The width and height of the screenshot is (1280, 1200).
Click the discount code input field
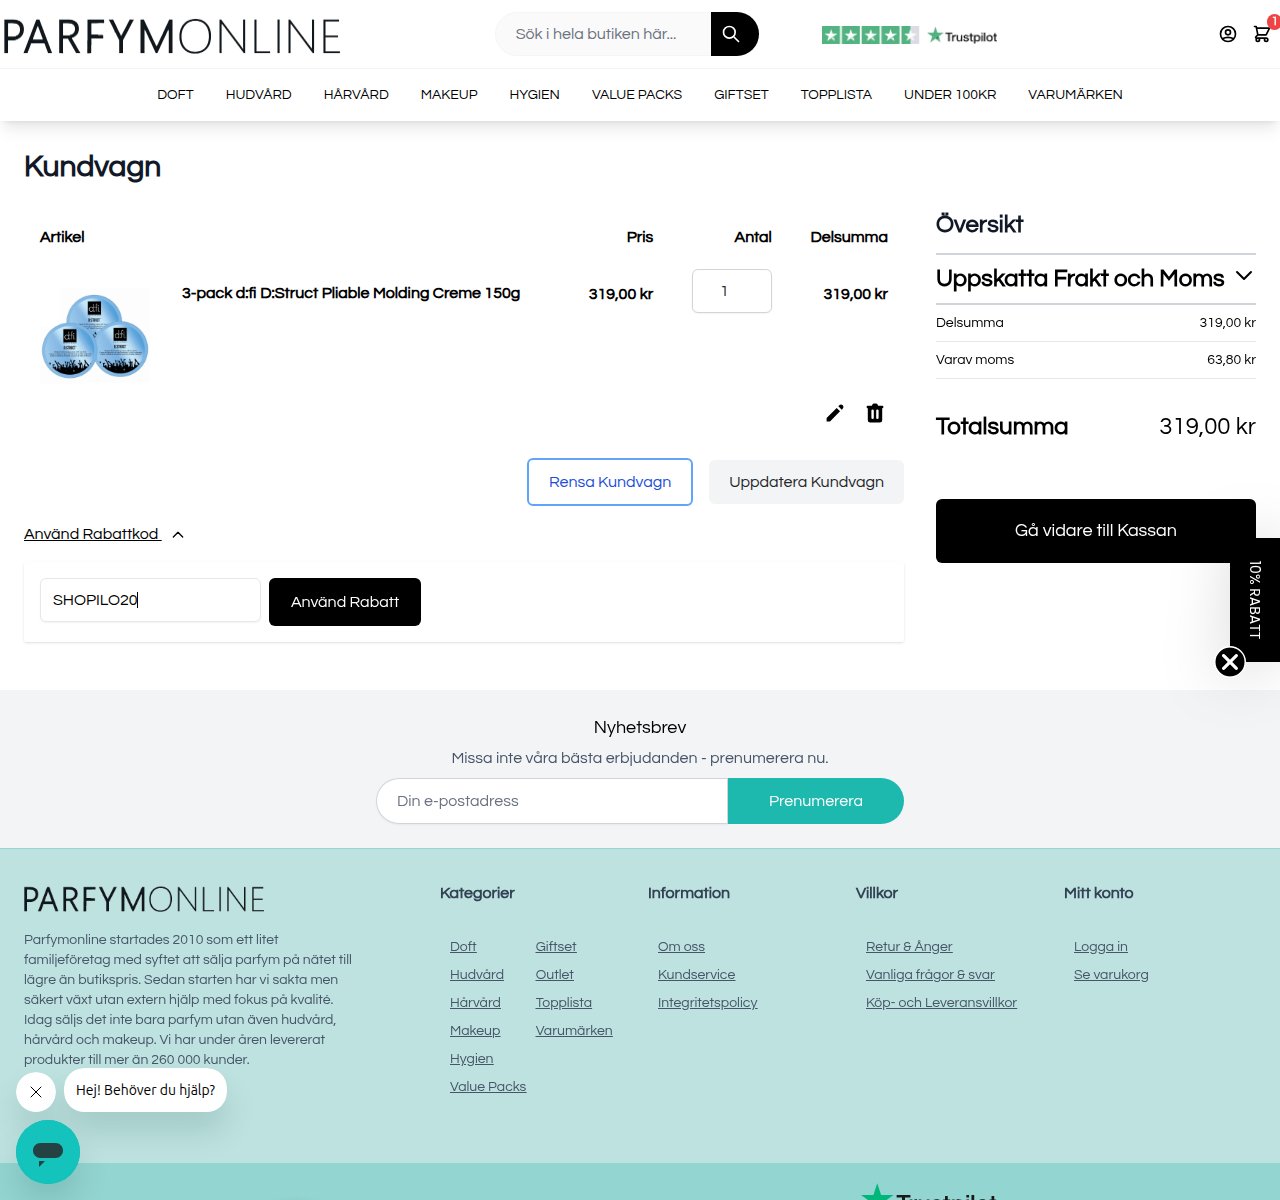[150, 600]
